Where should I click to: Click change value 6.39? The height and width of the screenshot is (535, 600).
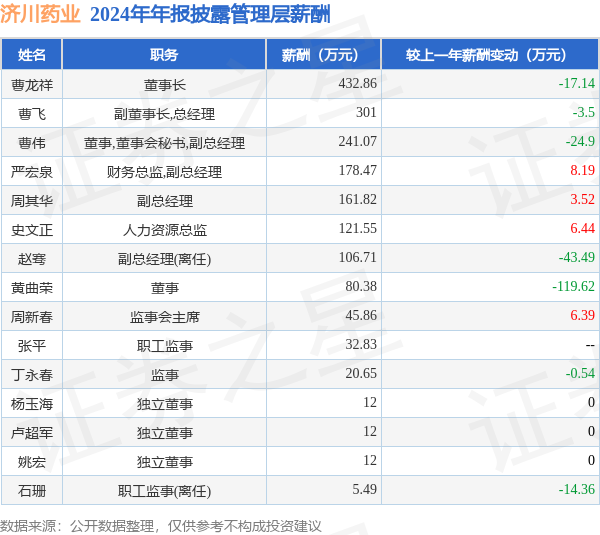(x=582, y=315)
